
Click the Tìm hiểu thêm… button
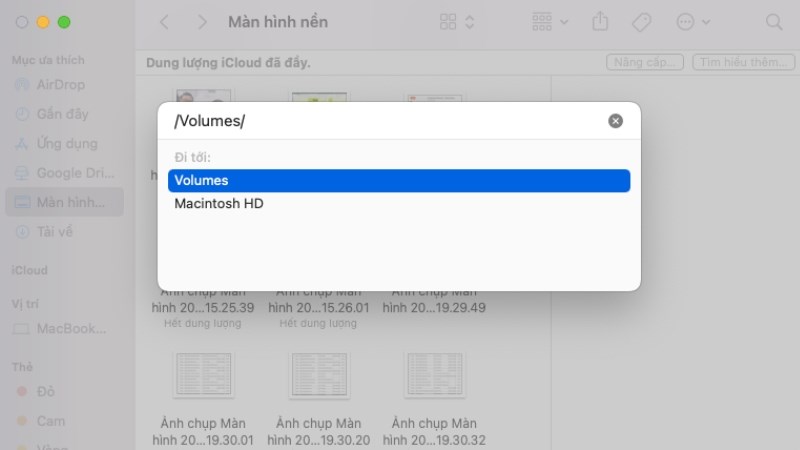pyautogui.click(x=743, y=62)
